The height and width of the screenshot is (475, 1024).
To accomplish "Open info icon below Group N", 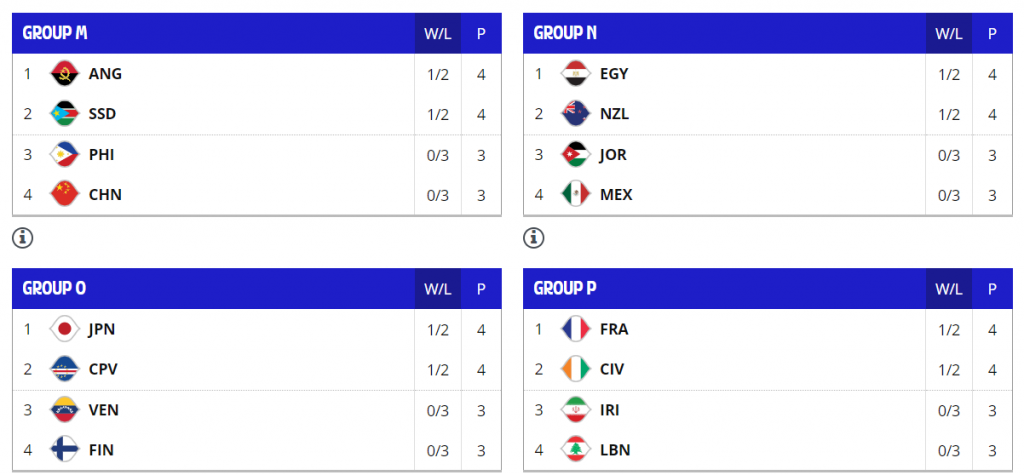I will pos(534,238).
